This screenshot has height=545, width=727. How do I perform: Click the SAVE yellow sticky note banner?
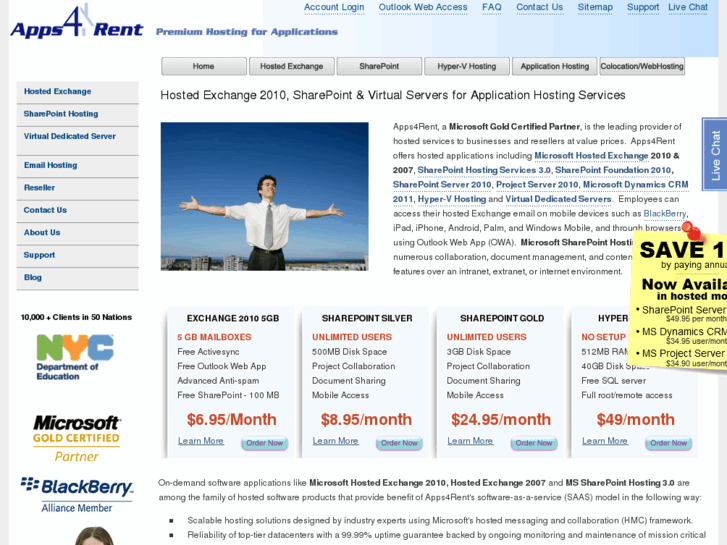click(x=679, y=299)
